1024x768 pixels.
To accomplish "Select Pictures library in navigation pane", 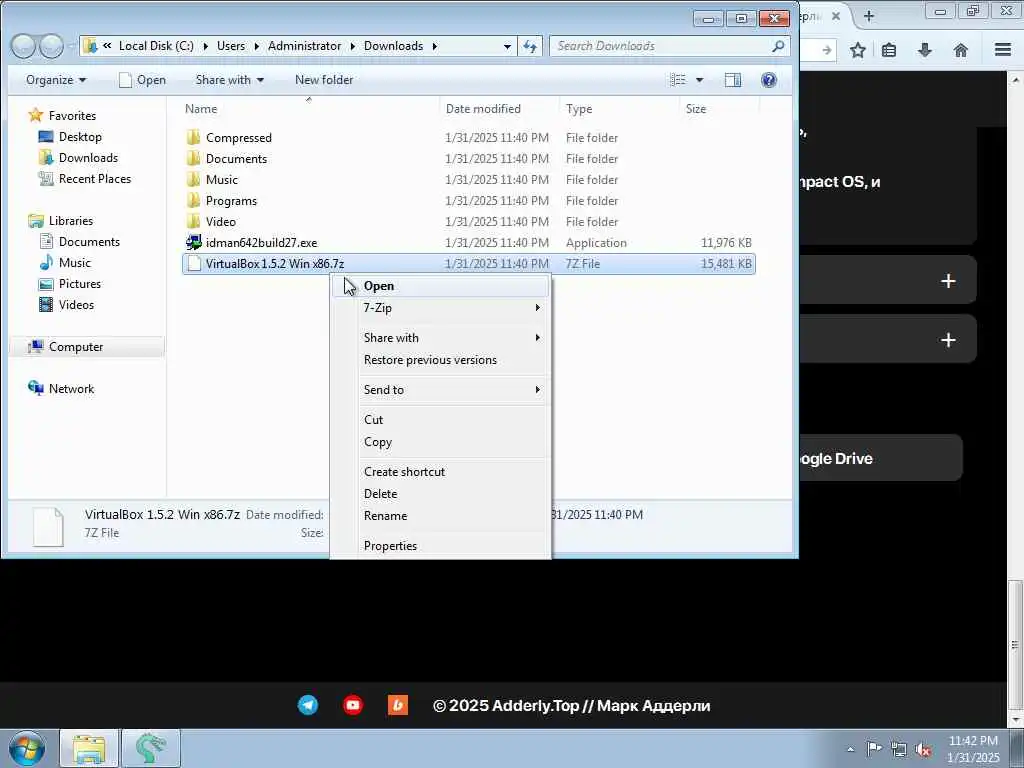I will [70, 283].
